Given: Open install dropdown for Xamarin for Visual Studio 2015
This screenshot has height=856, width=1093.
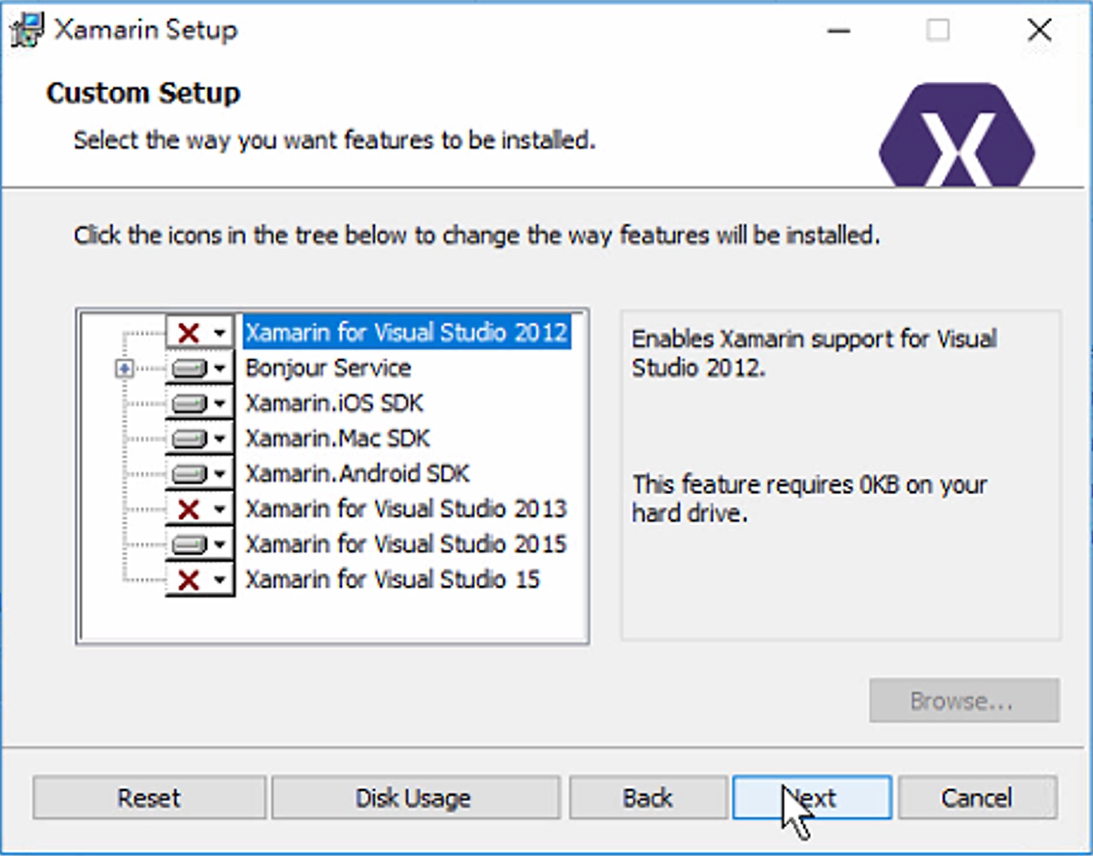Looking at the screenshot, I should pos(199,544).
